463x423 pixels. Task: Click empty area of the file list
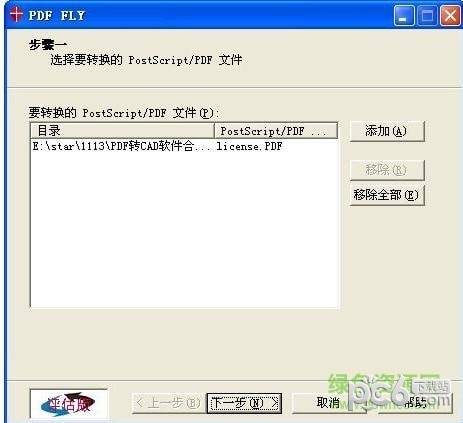pyautogui.click(x=184, y=230)
